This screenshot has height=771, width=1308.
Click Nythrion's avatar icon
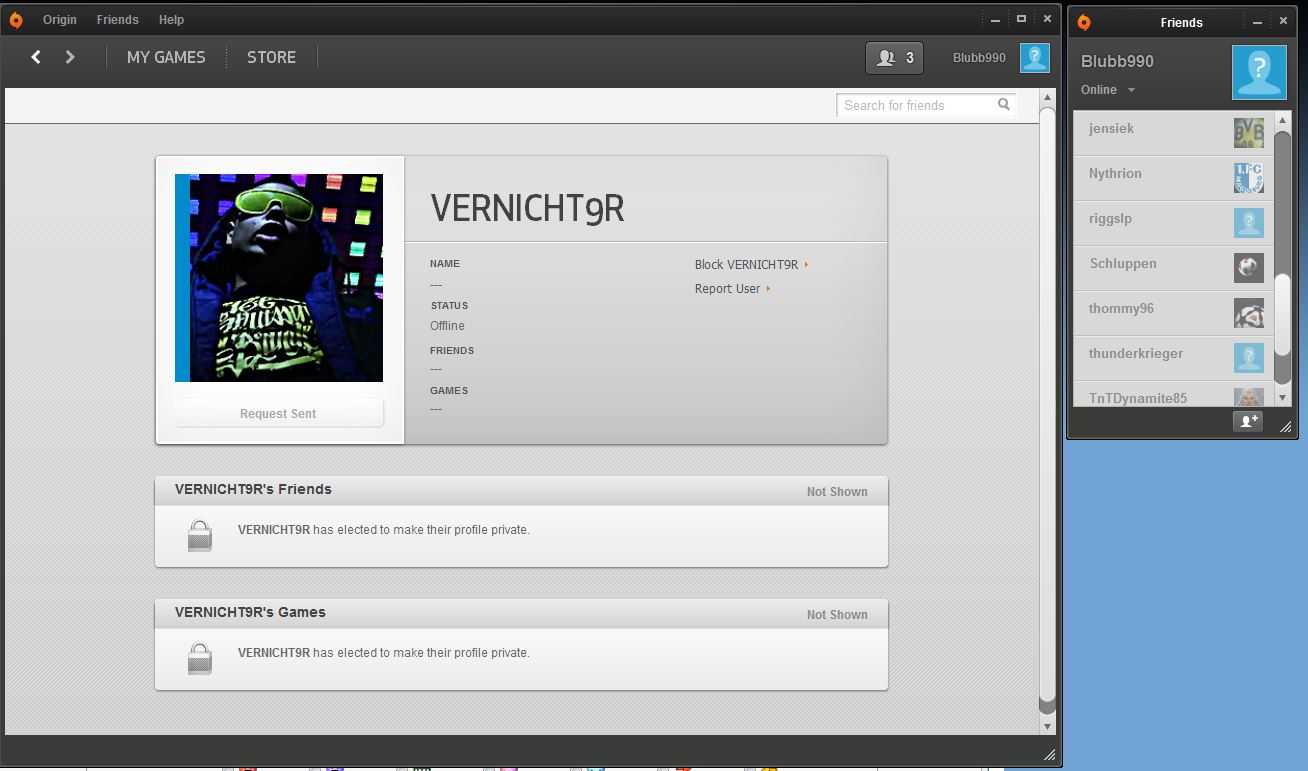1249,178
